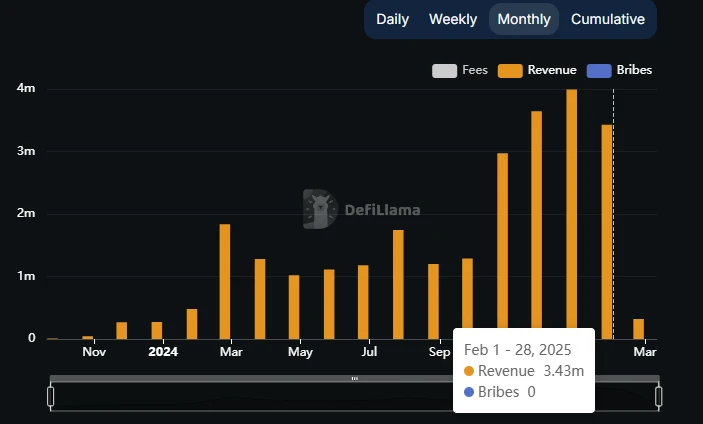Click the DefiLlama watermark logo

(318, 210)
